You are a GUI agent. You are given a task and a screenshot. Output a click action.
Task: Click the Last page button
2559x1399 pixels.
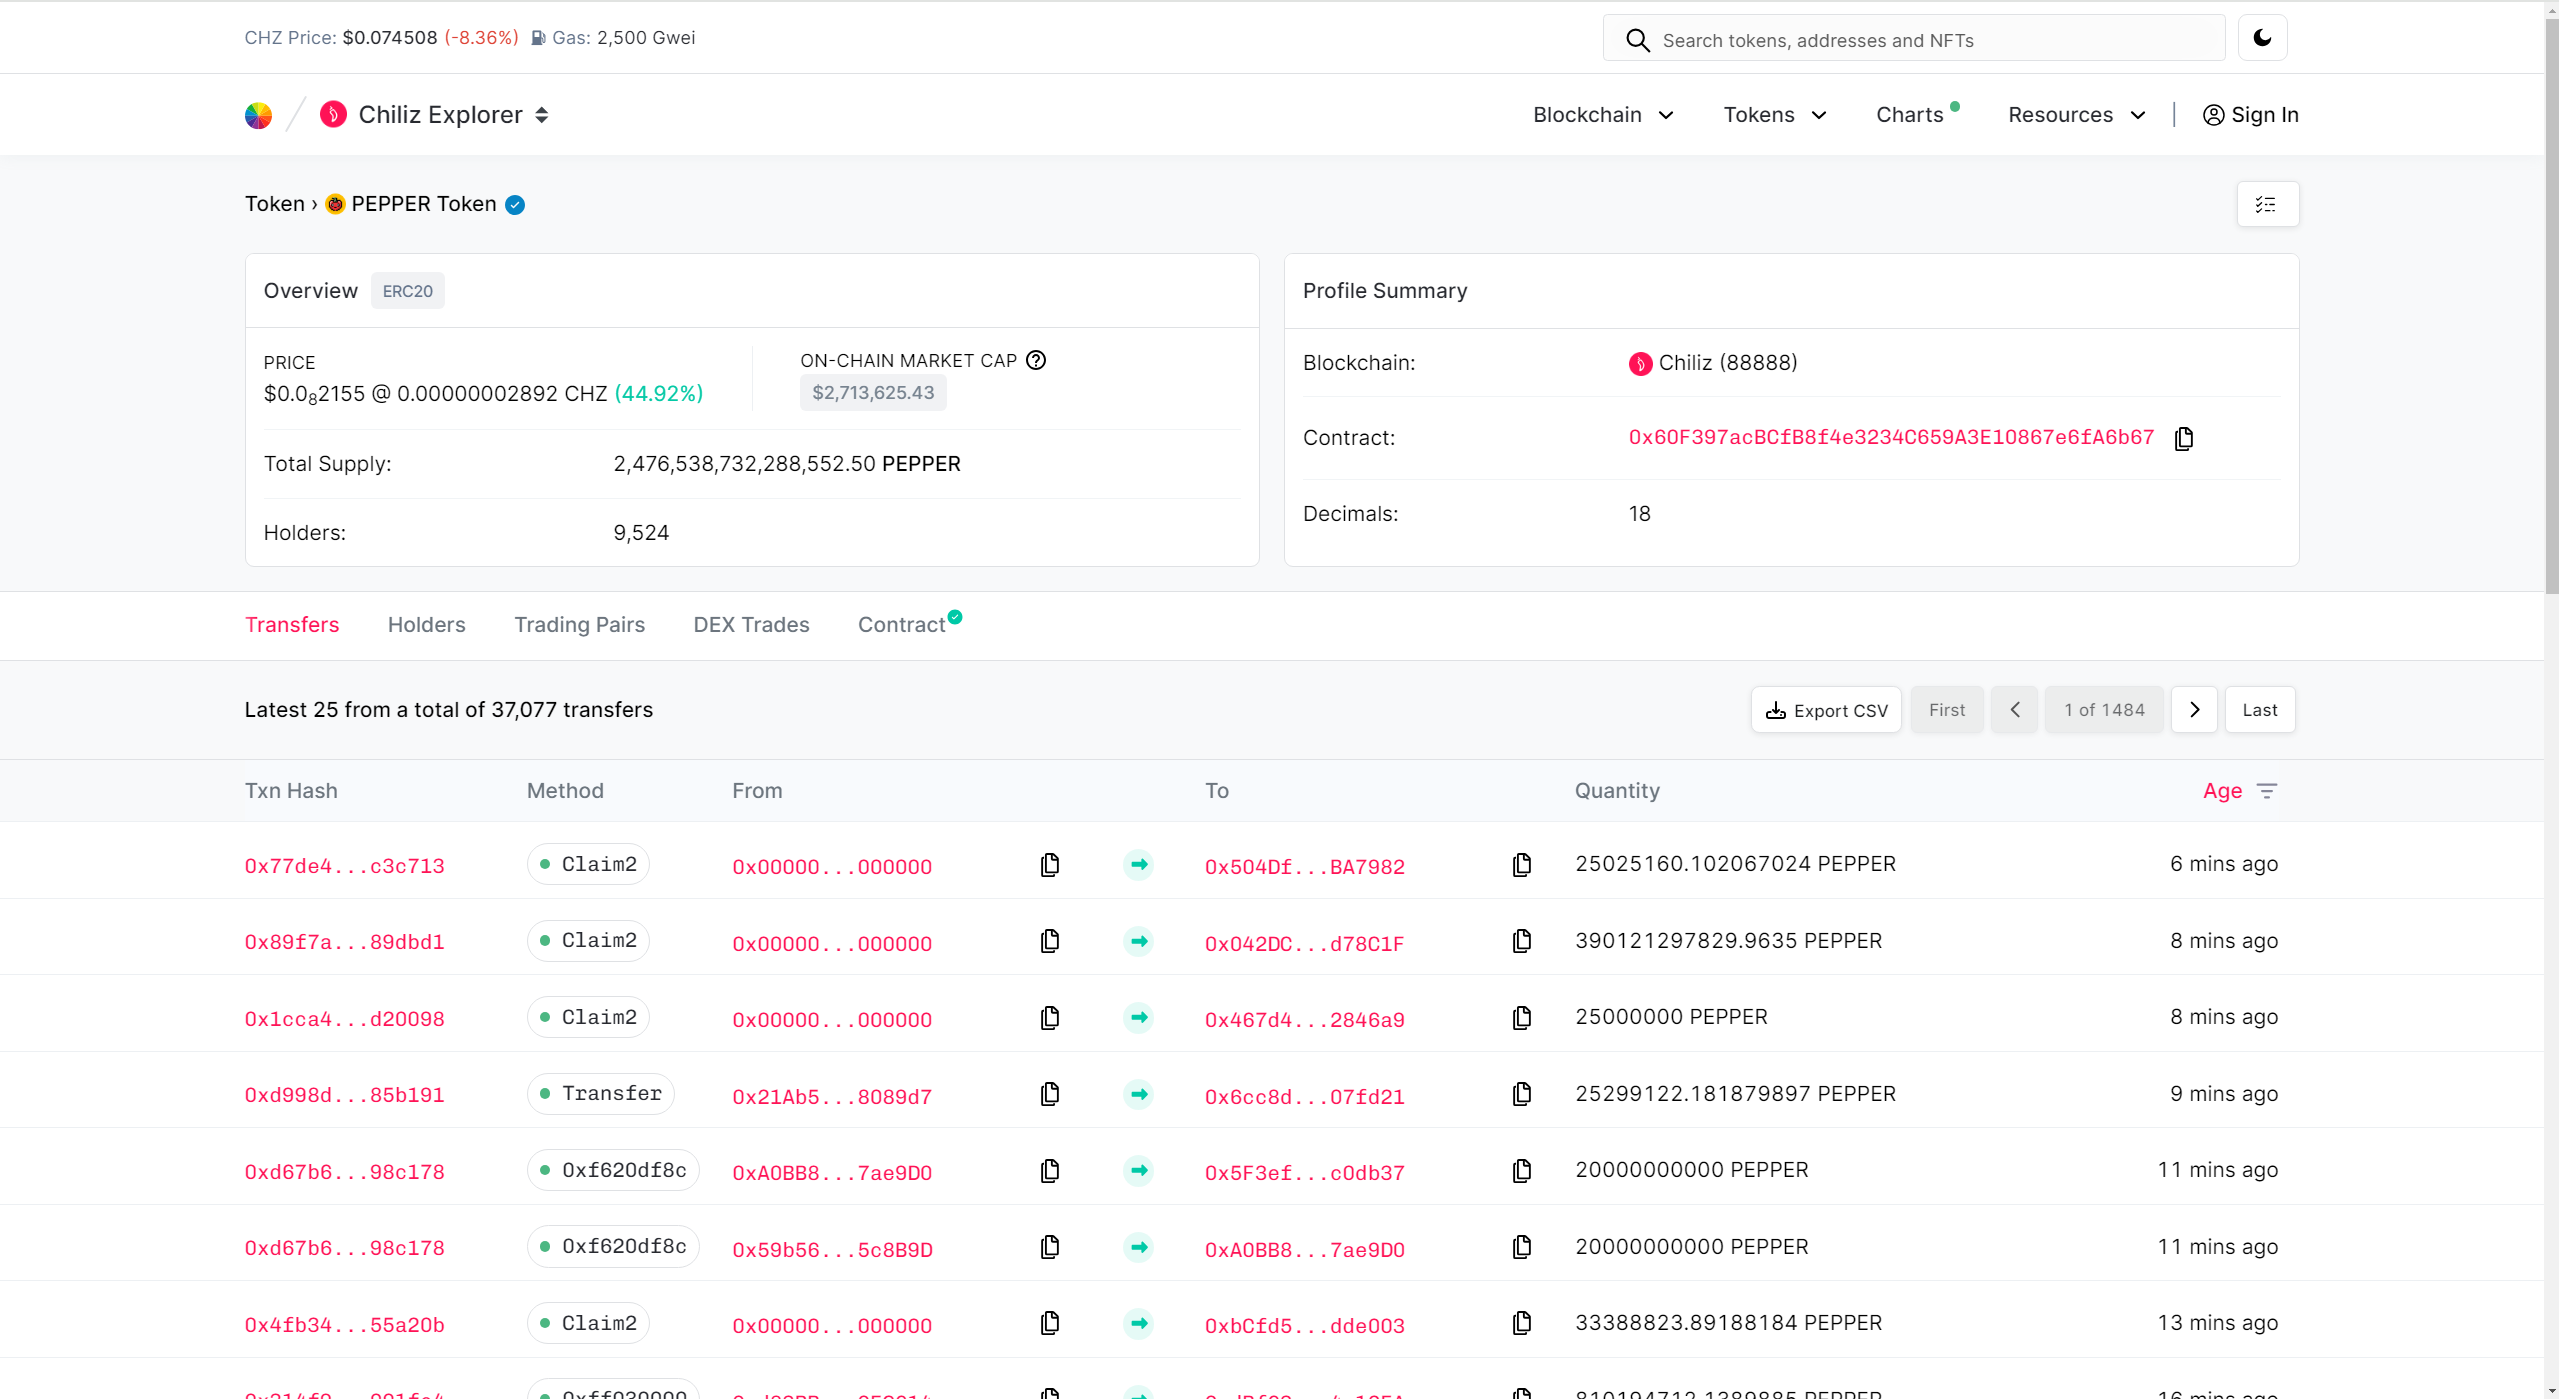[x=2260, y=710]
